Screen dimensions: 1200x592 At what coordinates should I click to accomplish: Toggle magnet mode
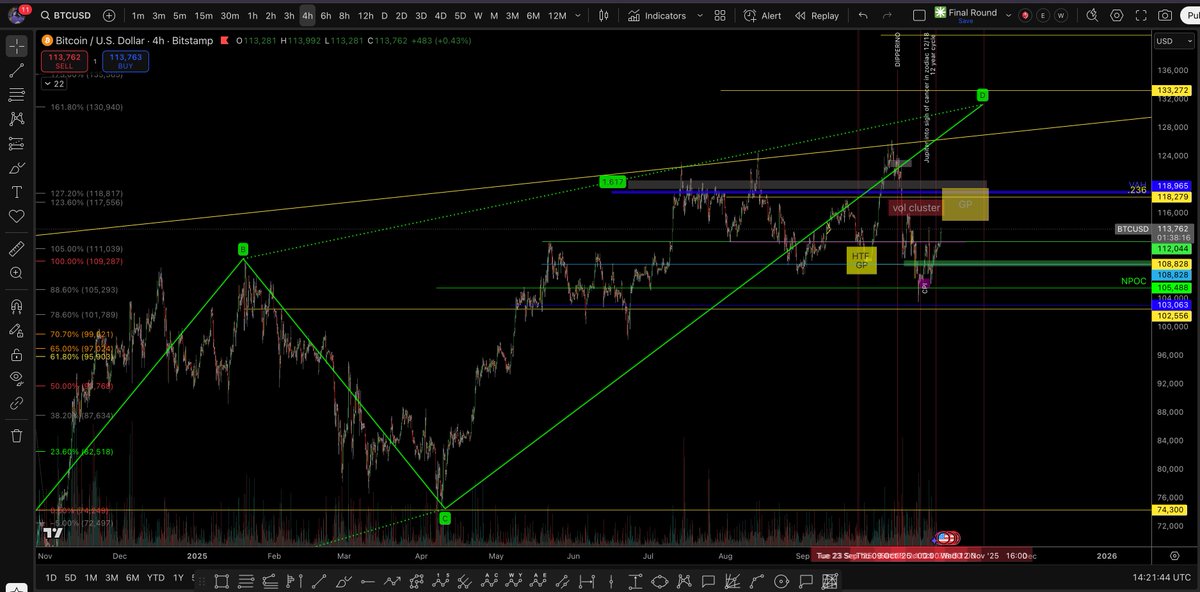point(17,307)
